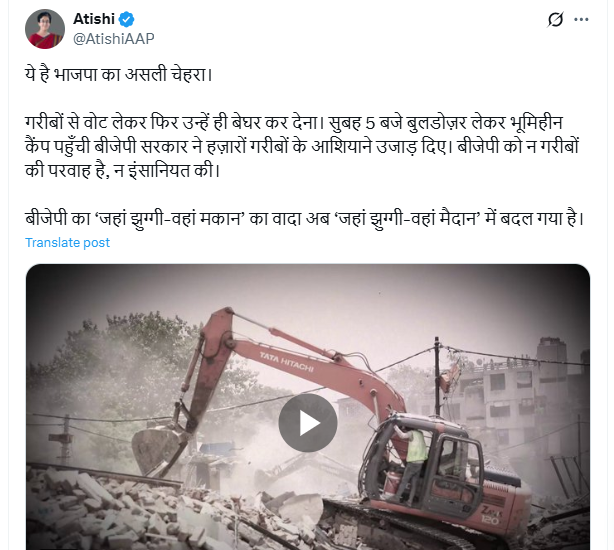Click the '120' marking on excavator body
This screenshot has width=614, height=550.
pos(490,520)
